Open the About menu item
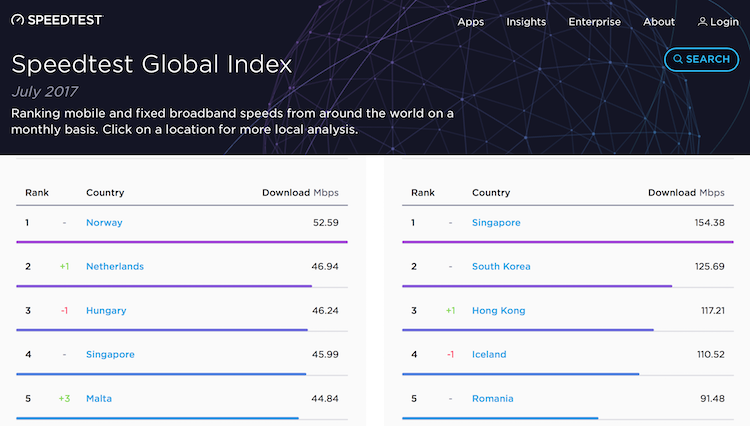750x426 pixels. click(x=659, y=22)
